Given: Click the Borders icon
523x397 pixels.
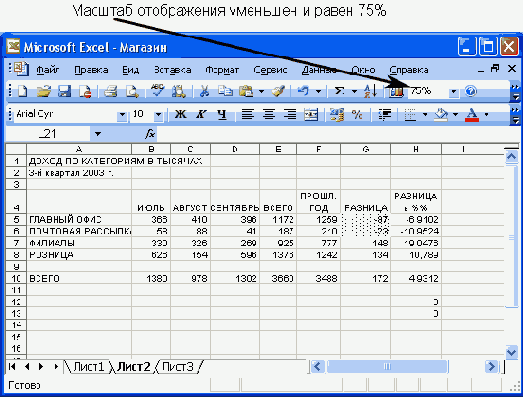Looking at the screenshot, I should 410,114.
